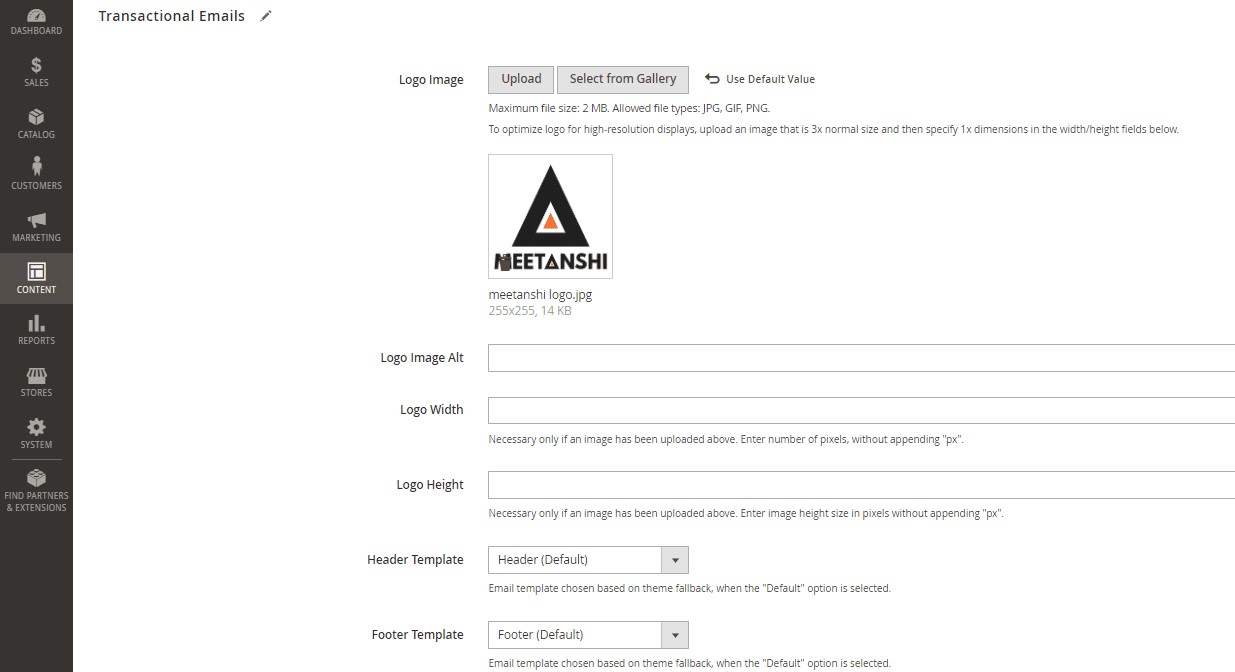Image resolution: width=1235 pixels, height=672 pixels.
Task: Click the Header Template dropdown arrow
Action: [675, 560]
